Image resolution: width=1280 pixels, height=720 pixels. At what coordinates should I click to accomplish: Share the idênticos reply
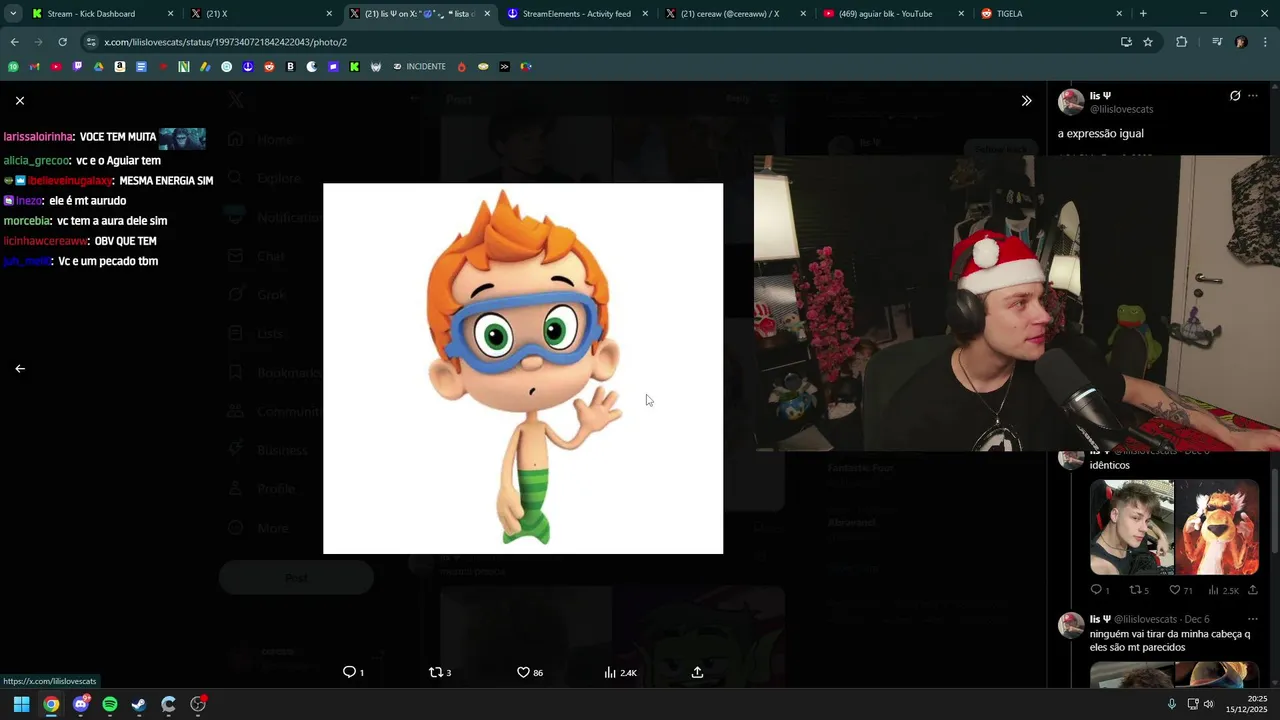coord(1253,590)
